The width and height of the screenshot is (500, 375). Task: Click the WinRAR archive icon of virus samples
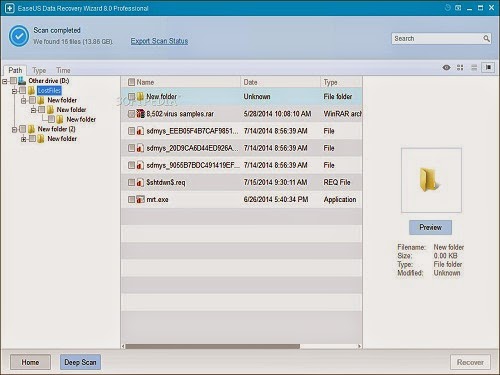141,114
